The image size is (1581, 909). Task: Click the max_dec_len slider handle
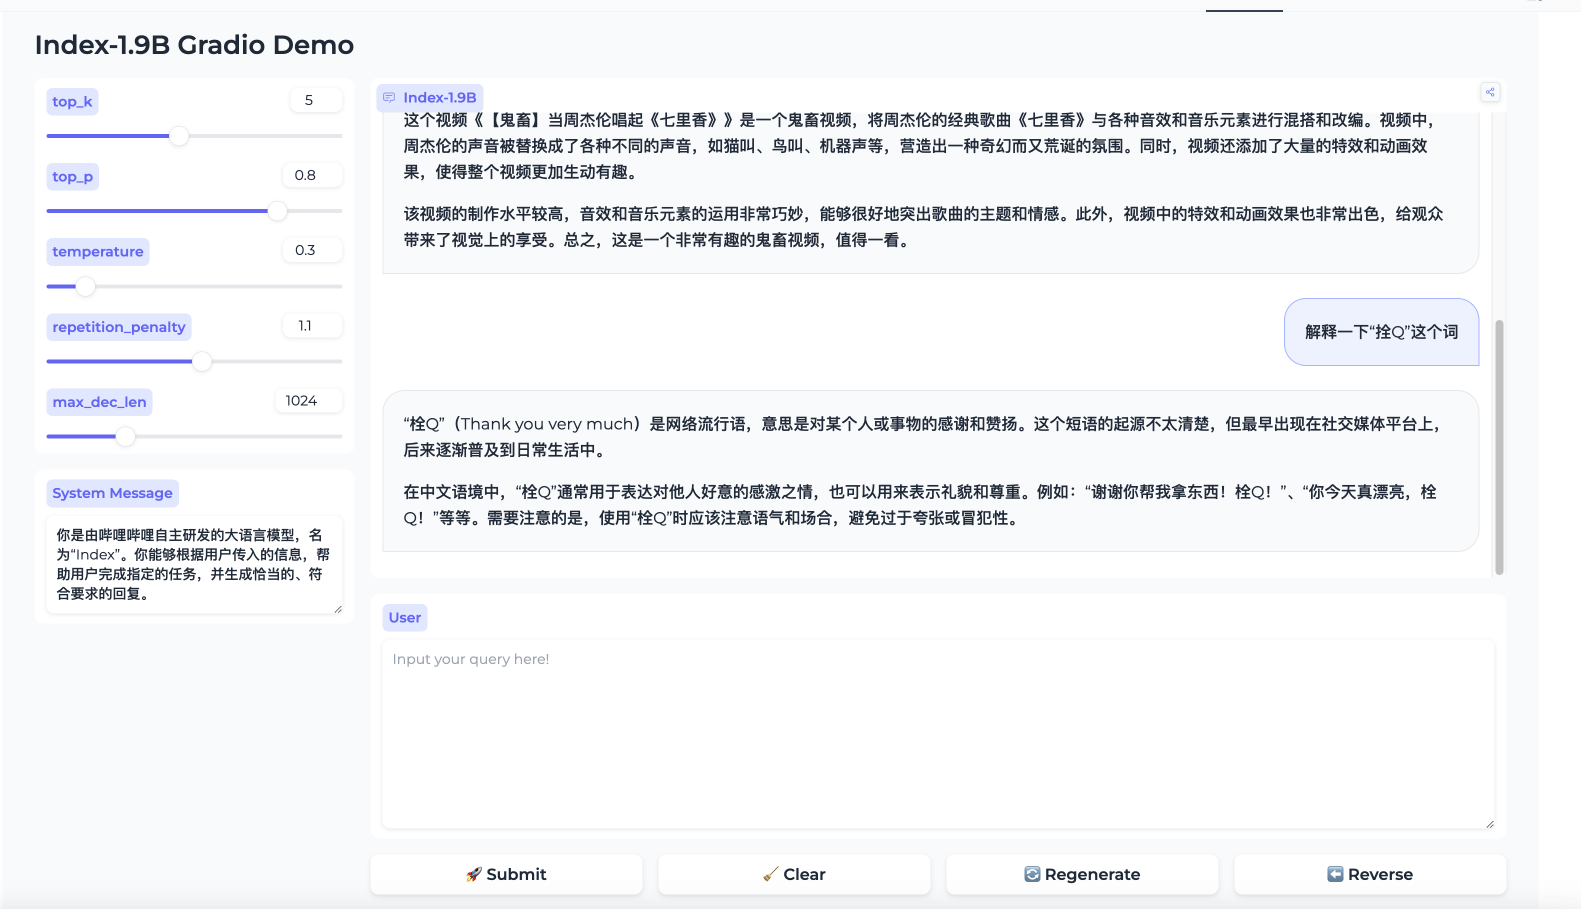pos(125,436)
